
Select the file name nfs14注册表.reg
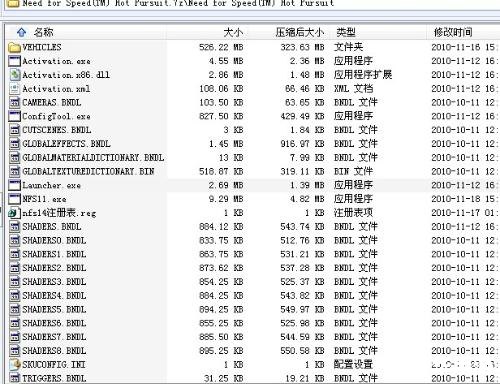point(59,213)
